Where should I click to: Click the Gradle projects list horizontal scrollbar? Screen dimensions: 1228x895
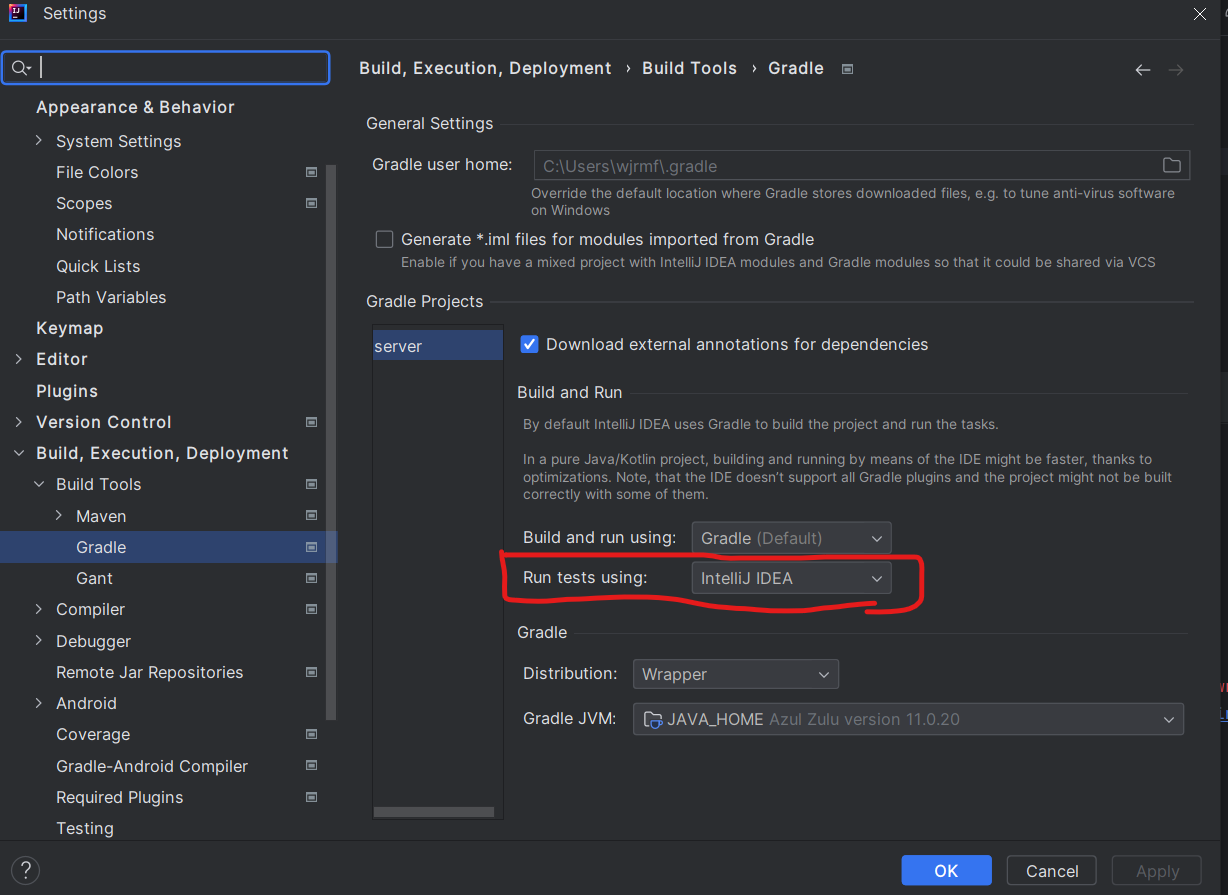pos(434,812)
